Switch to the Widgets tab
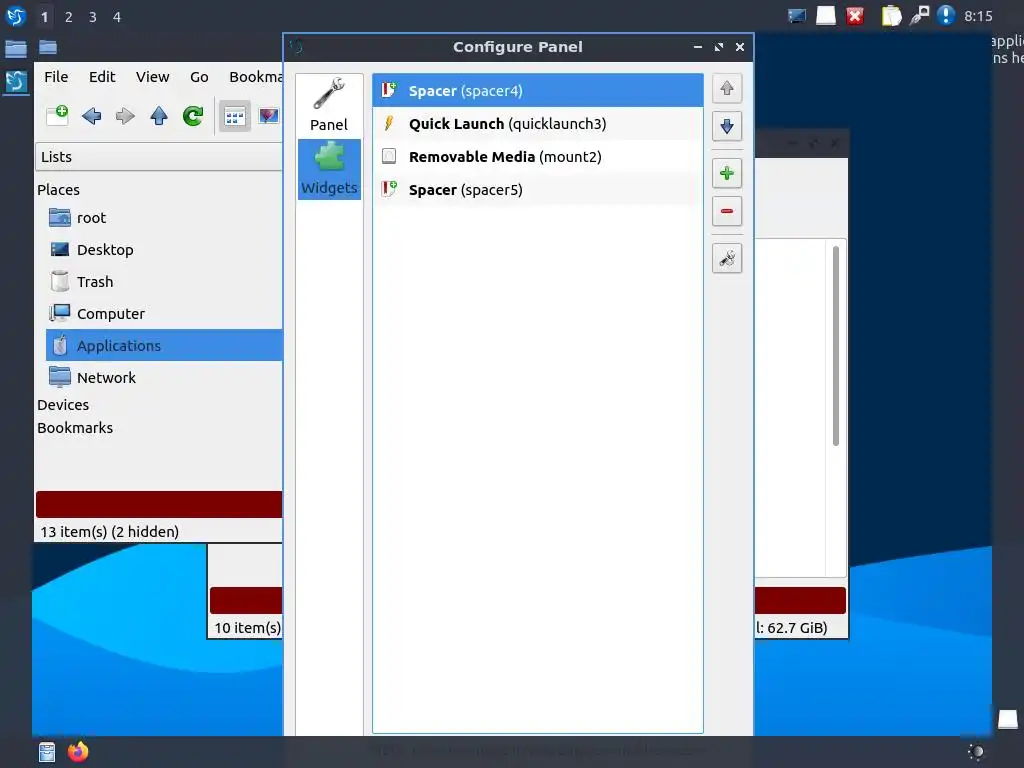Viewport: 1024px width, 768px height. pyautogui.click(x=329, y=169)
